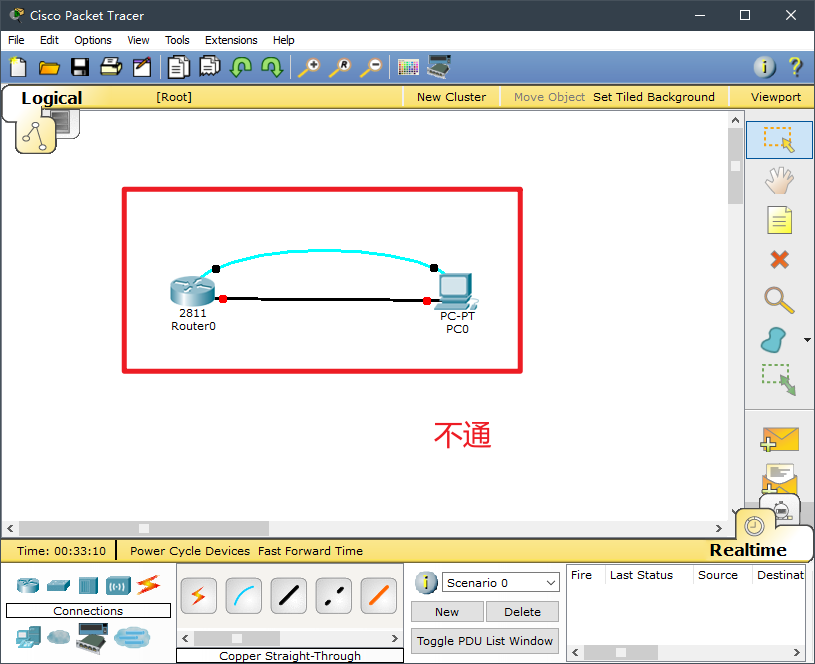The image size is (815, 664).
Task: Open the Extensions menu
Action: tap(231, 40)
